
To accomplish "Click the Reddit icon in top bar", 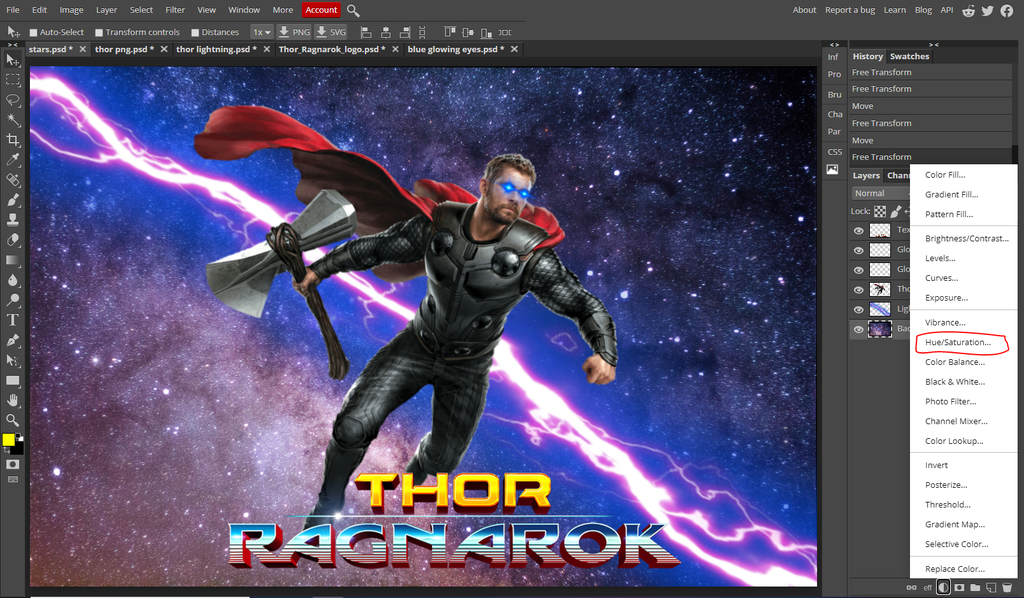I will tap(968, 11).
